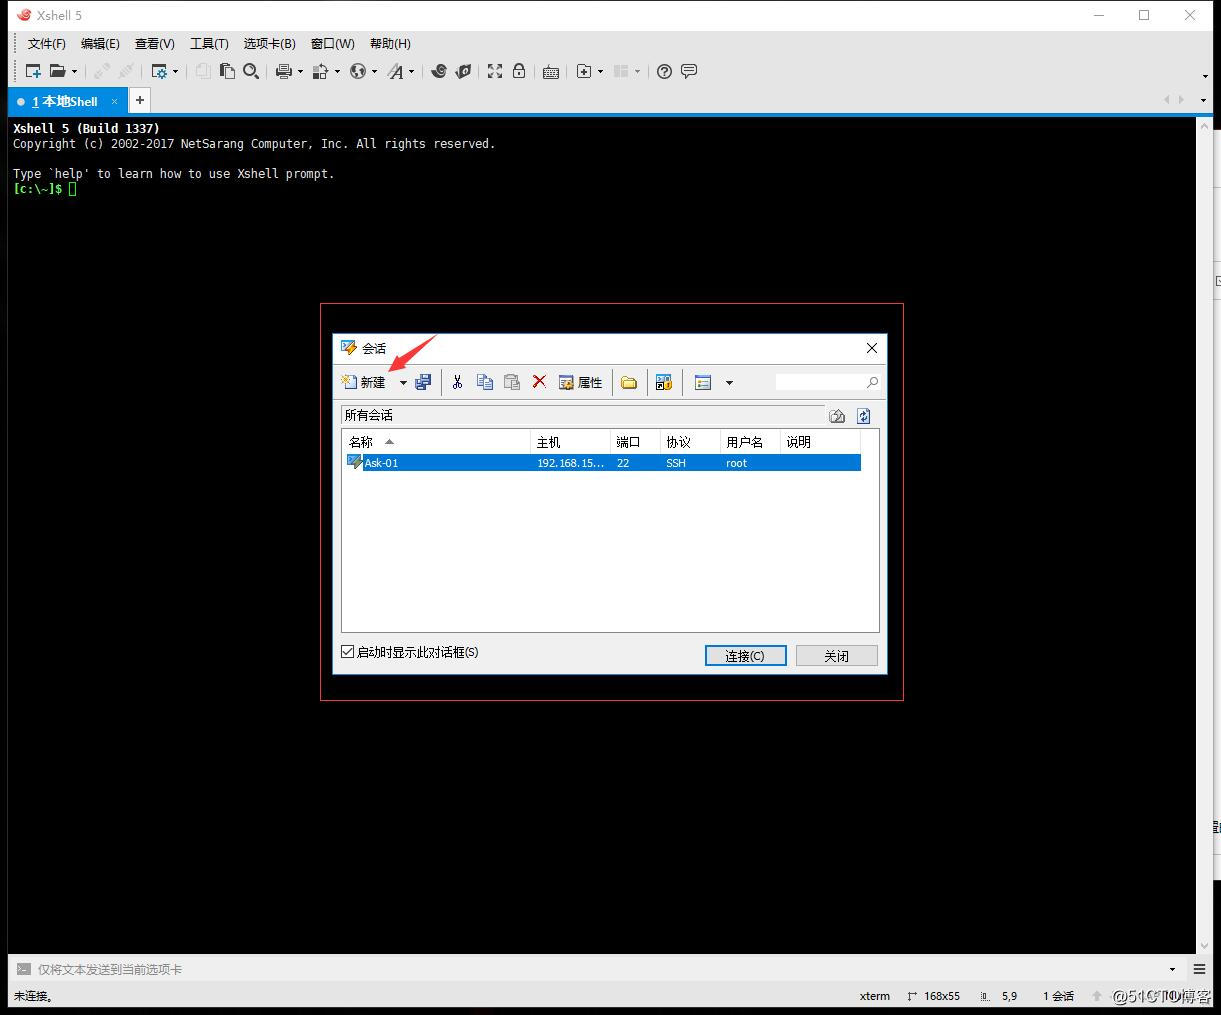Click the Font icon in main toolbar

click(395, 71)
